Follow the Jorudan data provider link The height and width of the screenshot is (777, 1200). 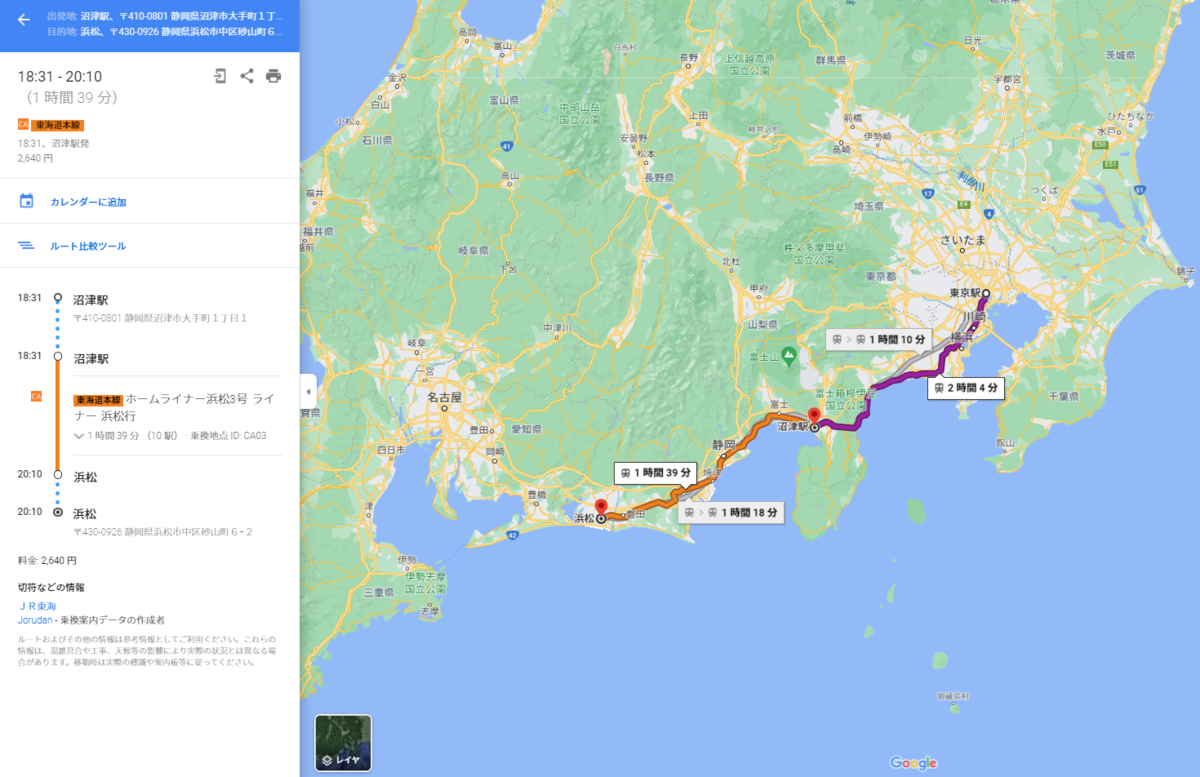35,620
